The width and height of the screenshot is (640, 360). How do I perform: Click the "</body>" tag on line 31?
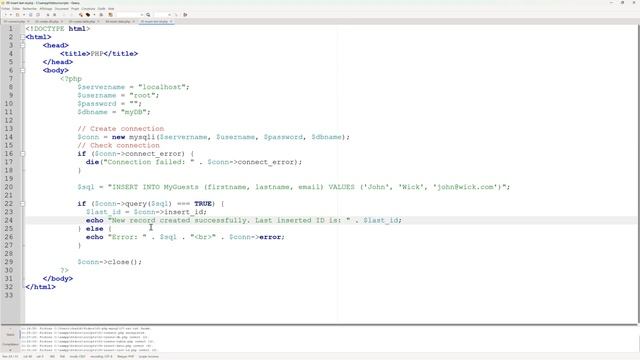click(58, 279)
